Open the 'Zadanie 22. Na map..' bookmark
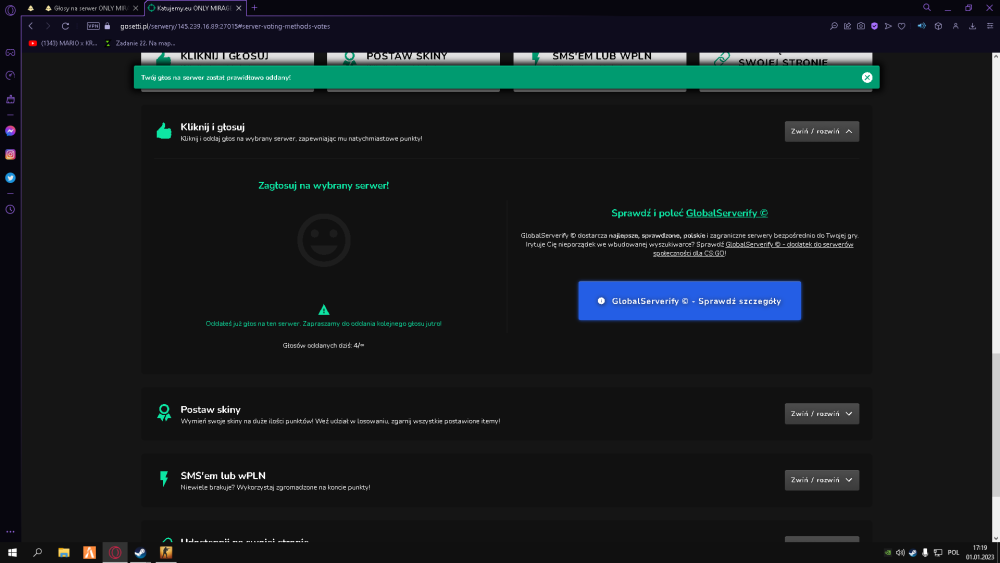Viewport: 1000px width, 563px height. pos(139,43)
